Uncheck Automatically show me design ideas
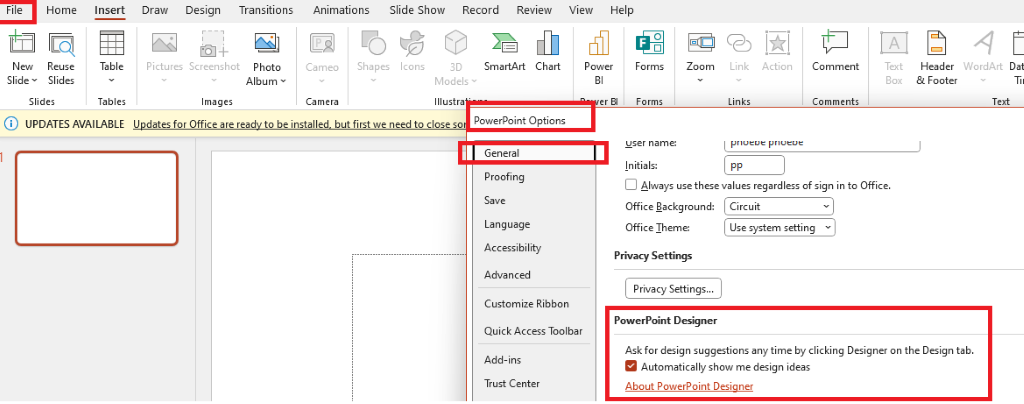Image resolution: width=1024 pixels, height=404 pixels. (631, 366)
